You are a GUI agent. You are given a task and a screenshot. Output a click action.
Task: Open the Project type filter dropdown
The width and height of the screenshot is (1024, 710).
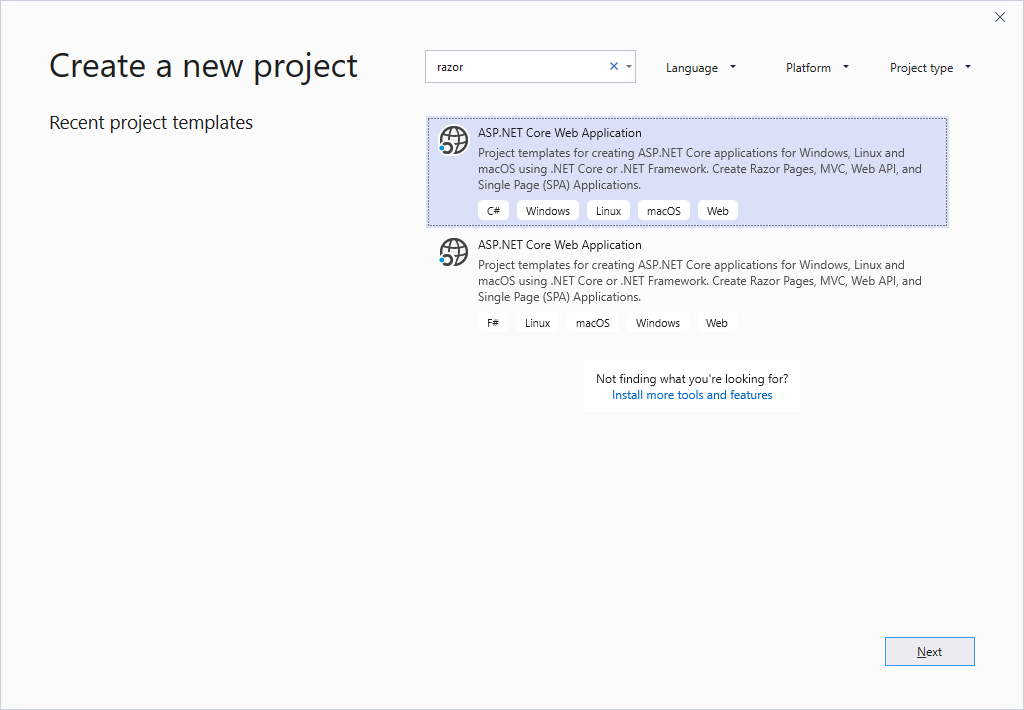tap(930, 67)
